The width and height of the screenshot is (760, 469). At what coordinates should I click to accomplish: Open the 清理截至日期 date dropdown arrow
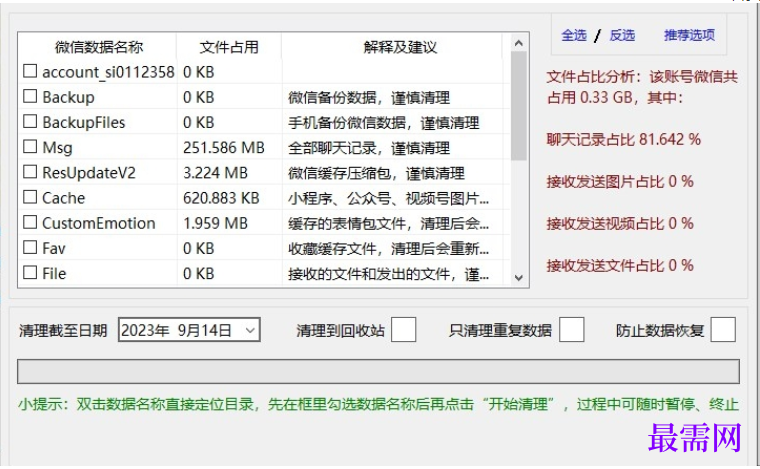click(x=250, y=330)
